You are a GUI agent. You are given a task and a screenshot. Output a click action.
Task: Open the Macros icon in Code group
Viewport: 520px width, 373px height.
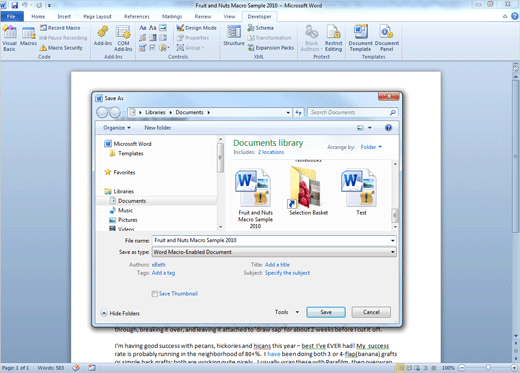click(x=28, y=36)
